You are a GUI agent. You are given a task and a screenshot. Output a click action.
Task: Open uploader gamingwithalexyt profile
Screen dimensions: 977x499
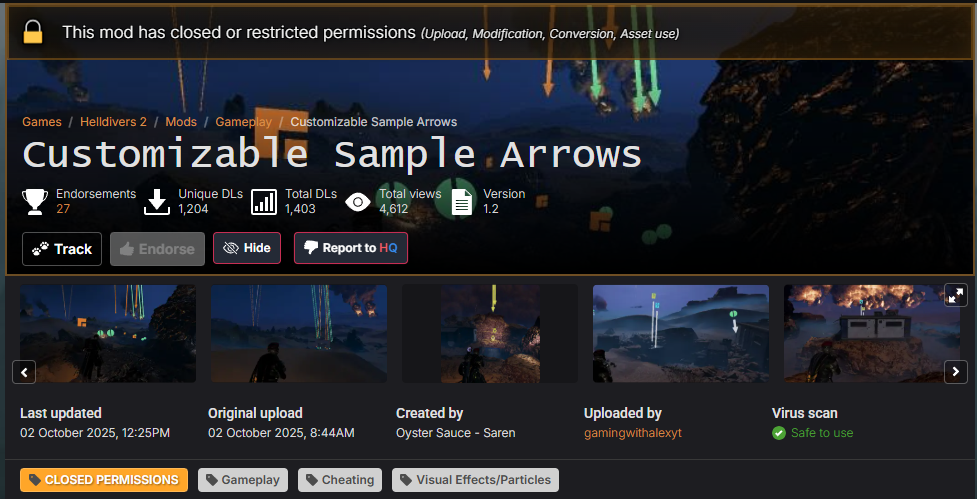(632, 432)
